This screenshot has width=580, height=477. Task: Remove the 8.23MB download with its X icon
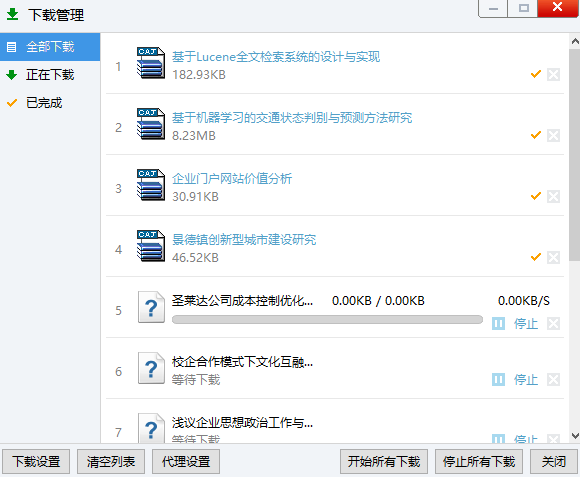pyautogui.click(x=553, y=135)
